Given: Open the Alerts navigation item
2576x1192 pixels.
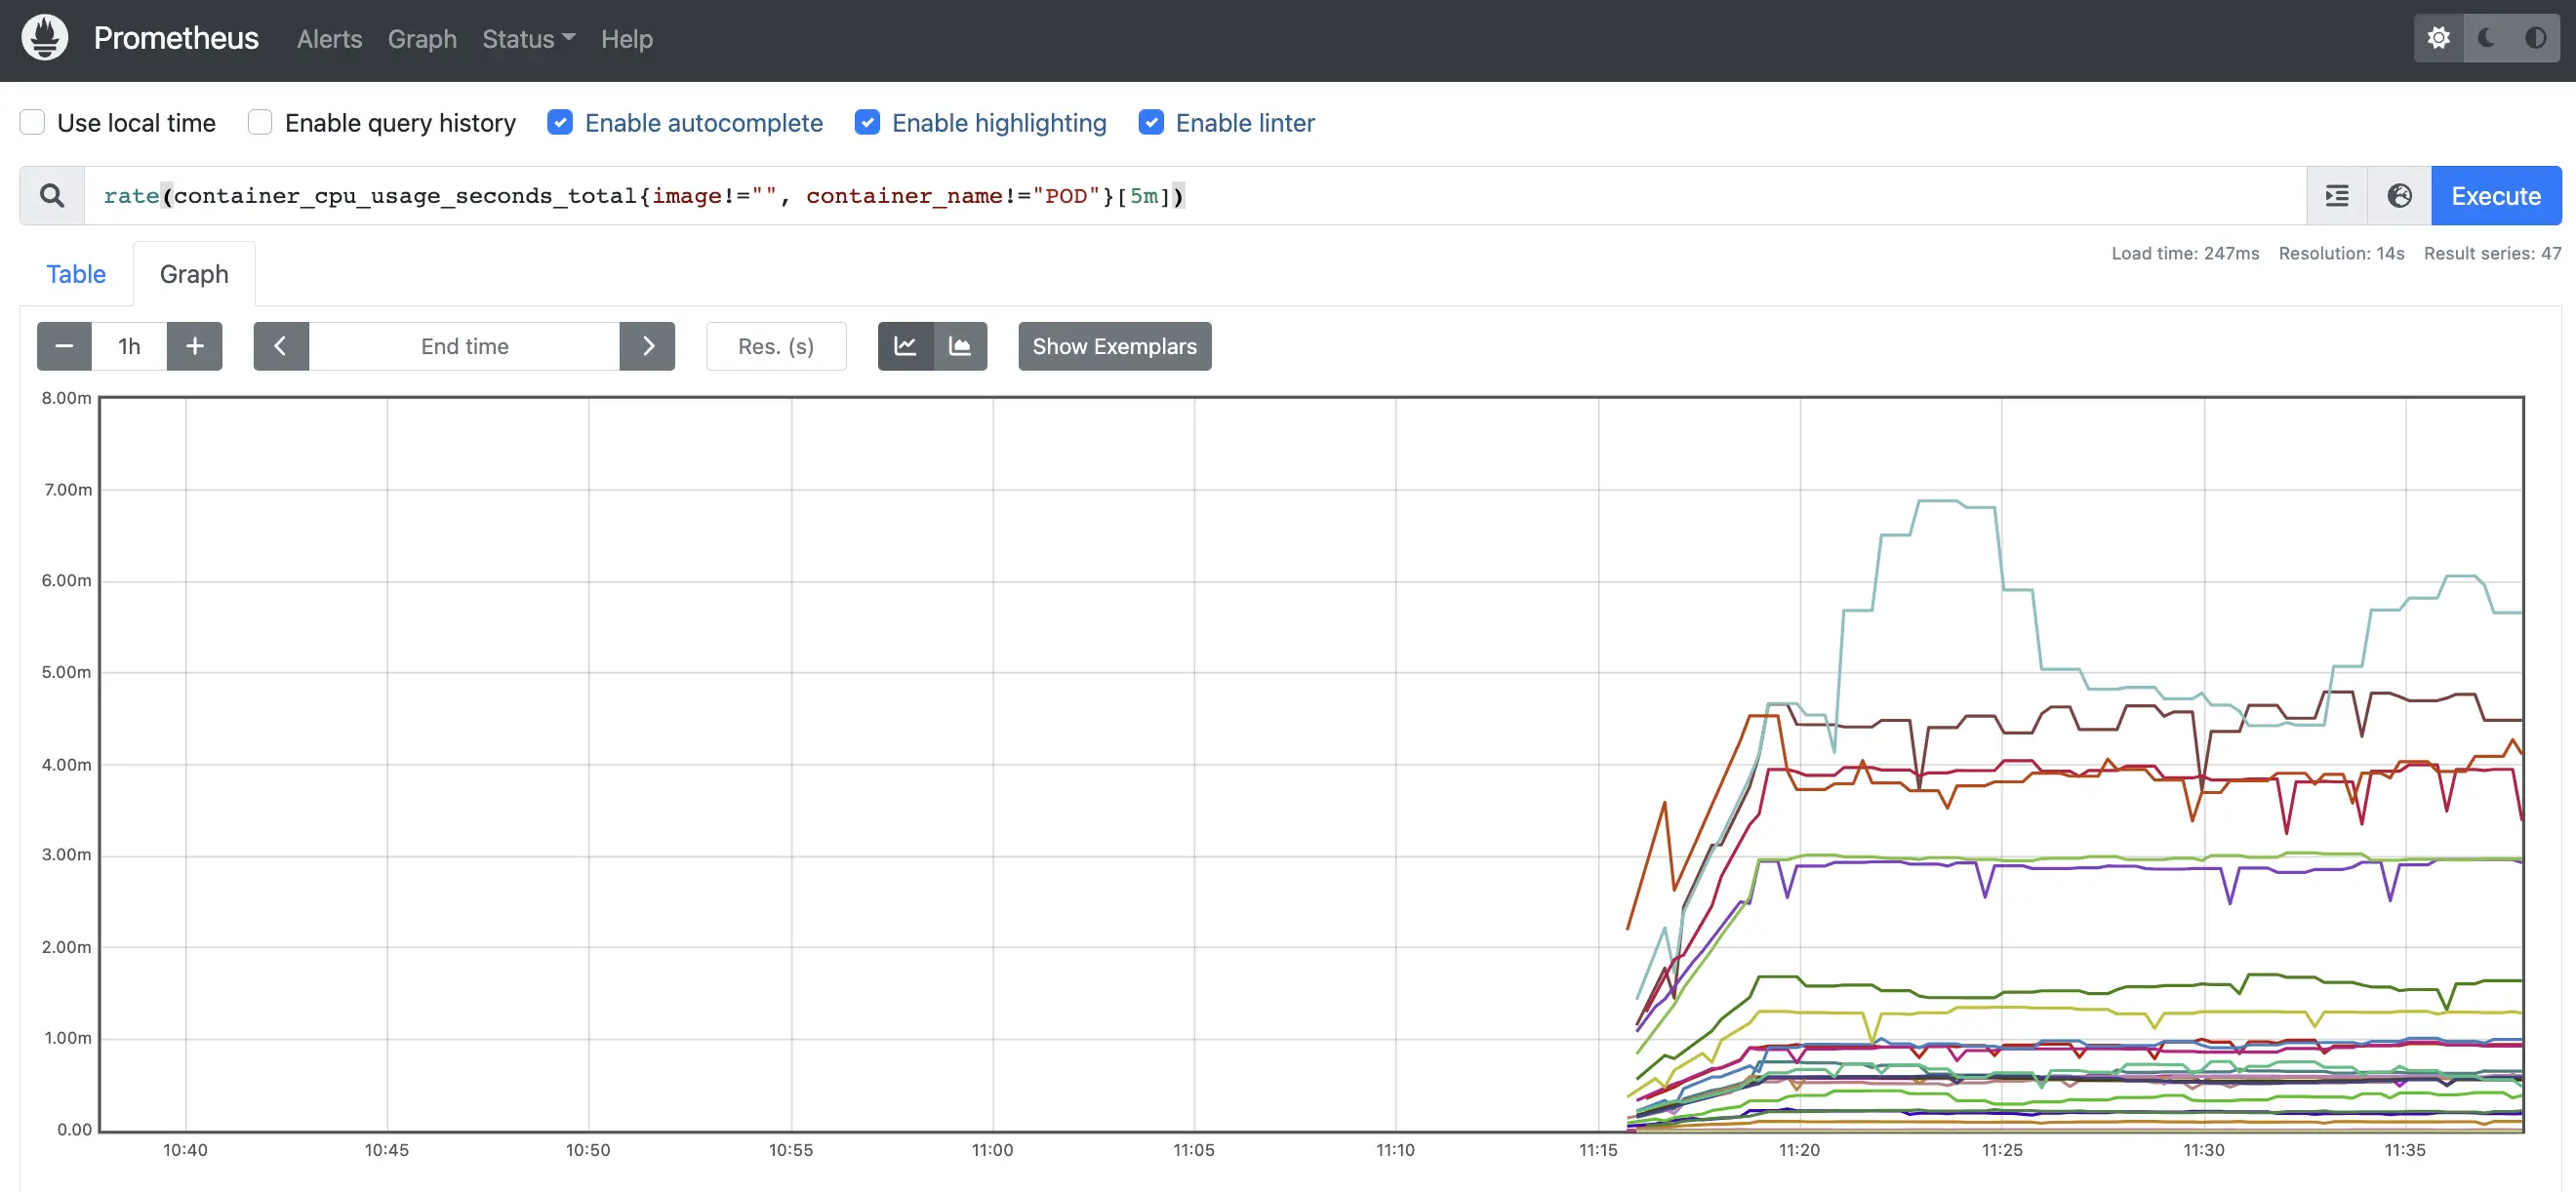Looking at the screenshot, I should [x=329, y=39].
